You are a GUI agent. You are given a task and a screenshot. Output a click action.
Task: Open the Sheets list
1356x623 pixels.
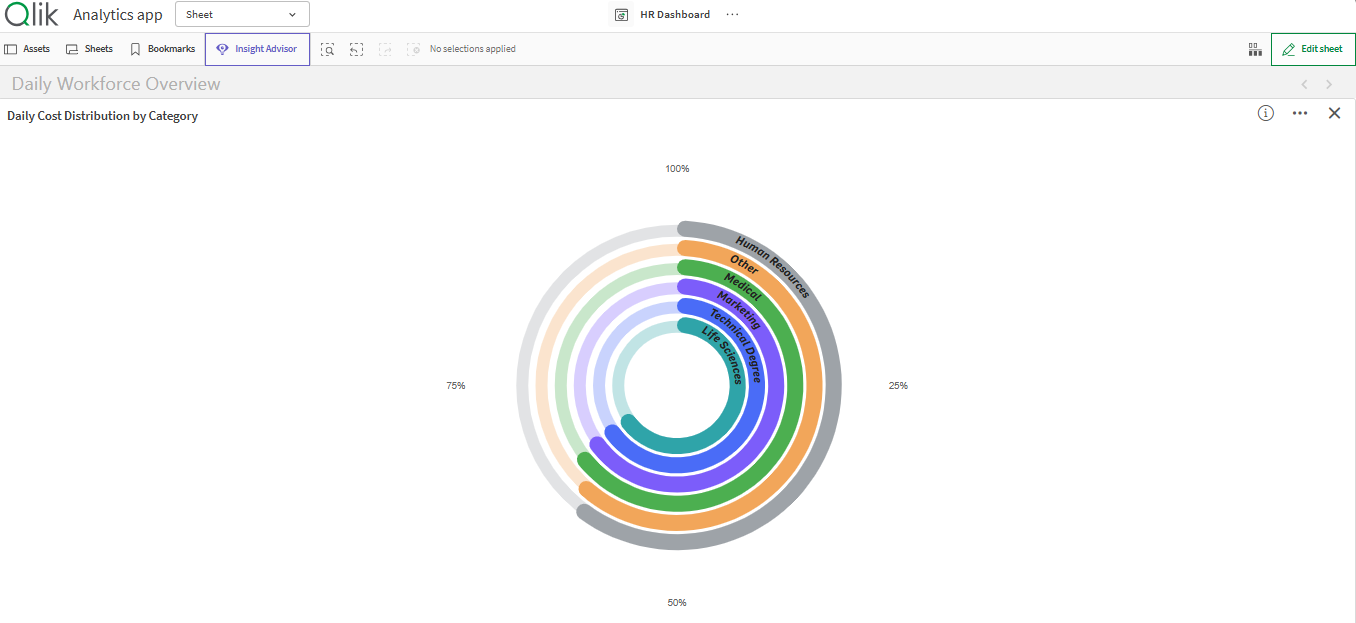coord(89,49)
